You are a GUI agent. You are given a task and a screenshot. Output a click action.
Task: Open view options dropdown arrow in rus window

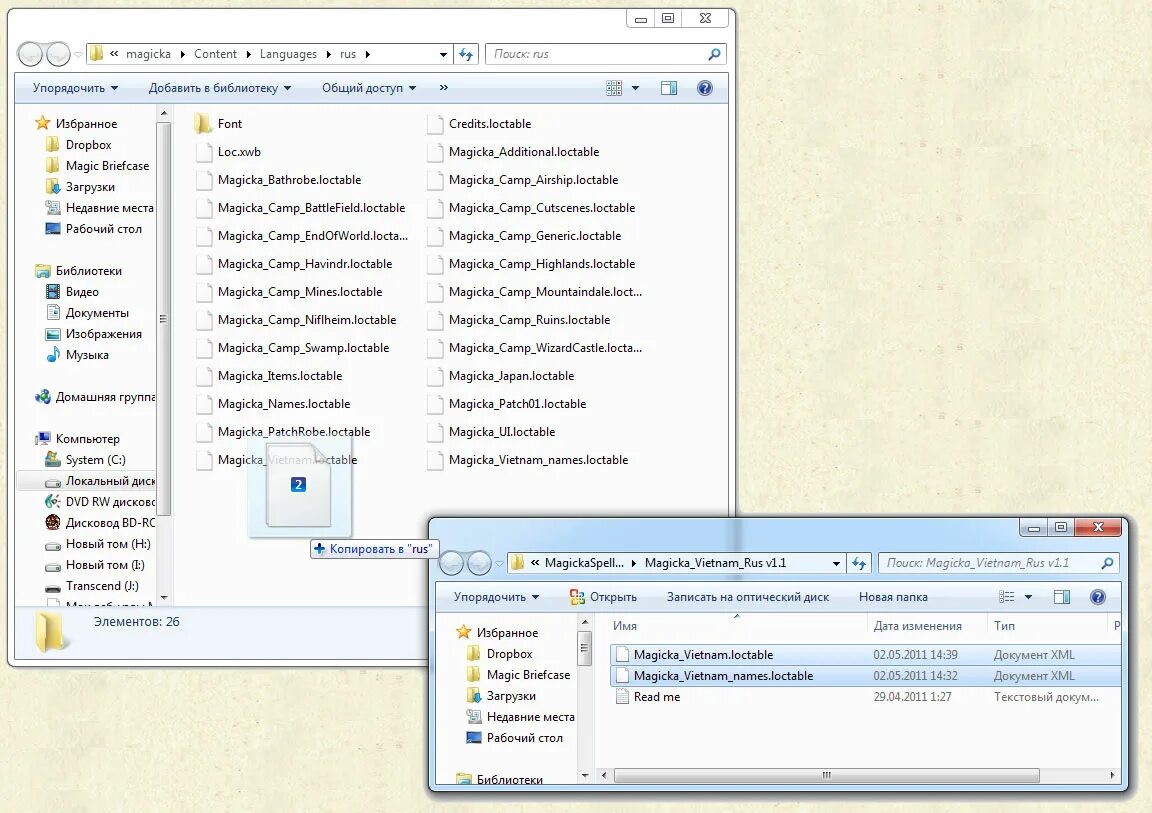636,88
